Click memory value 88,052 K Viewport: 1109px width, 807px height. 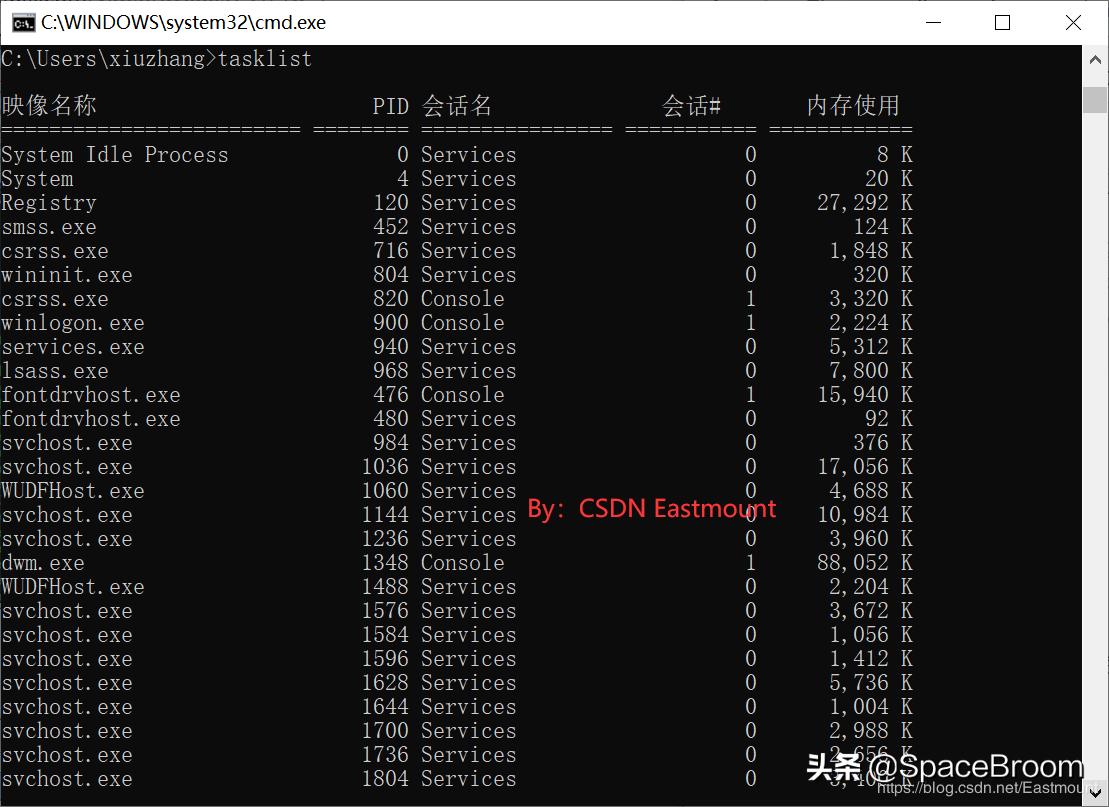point(865,564)
